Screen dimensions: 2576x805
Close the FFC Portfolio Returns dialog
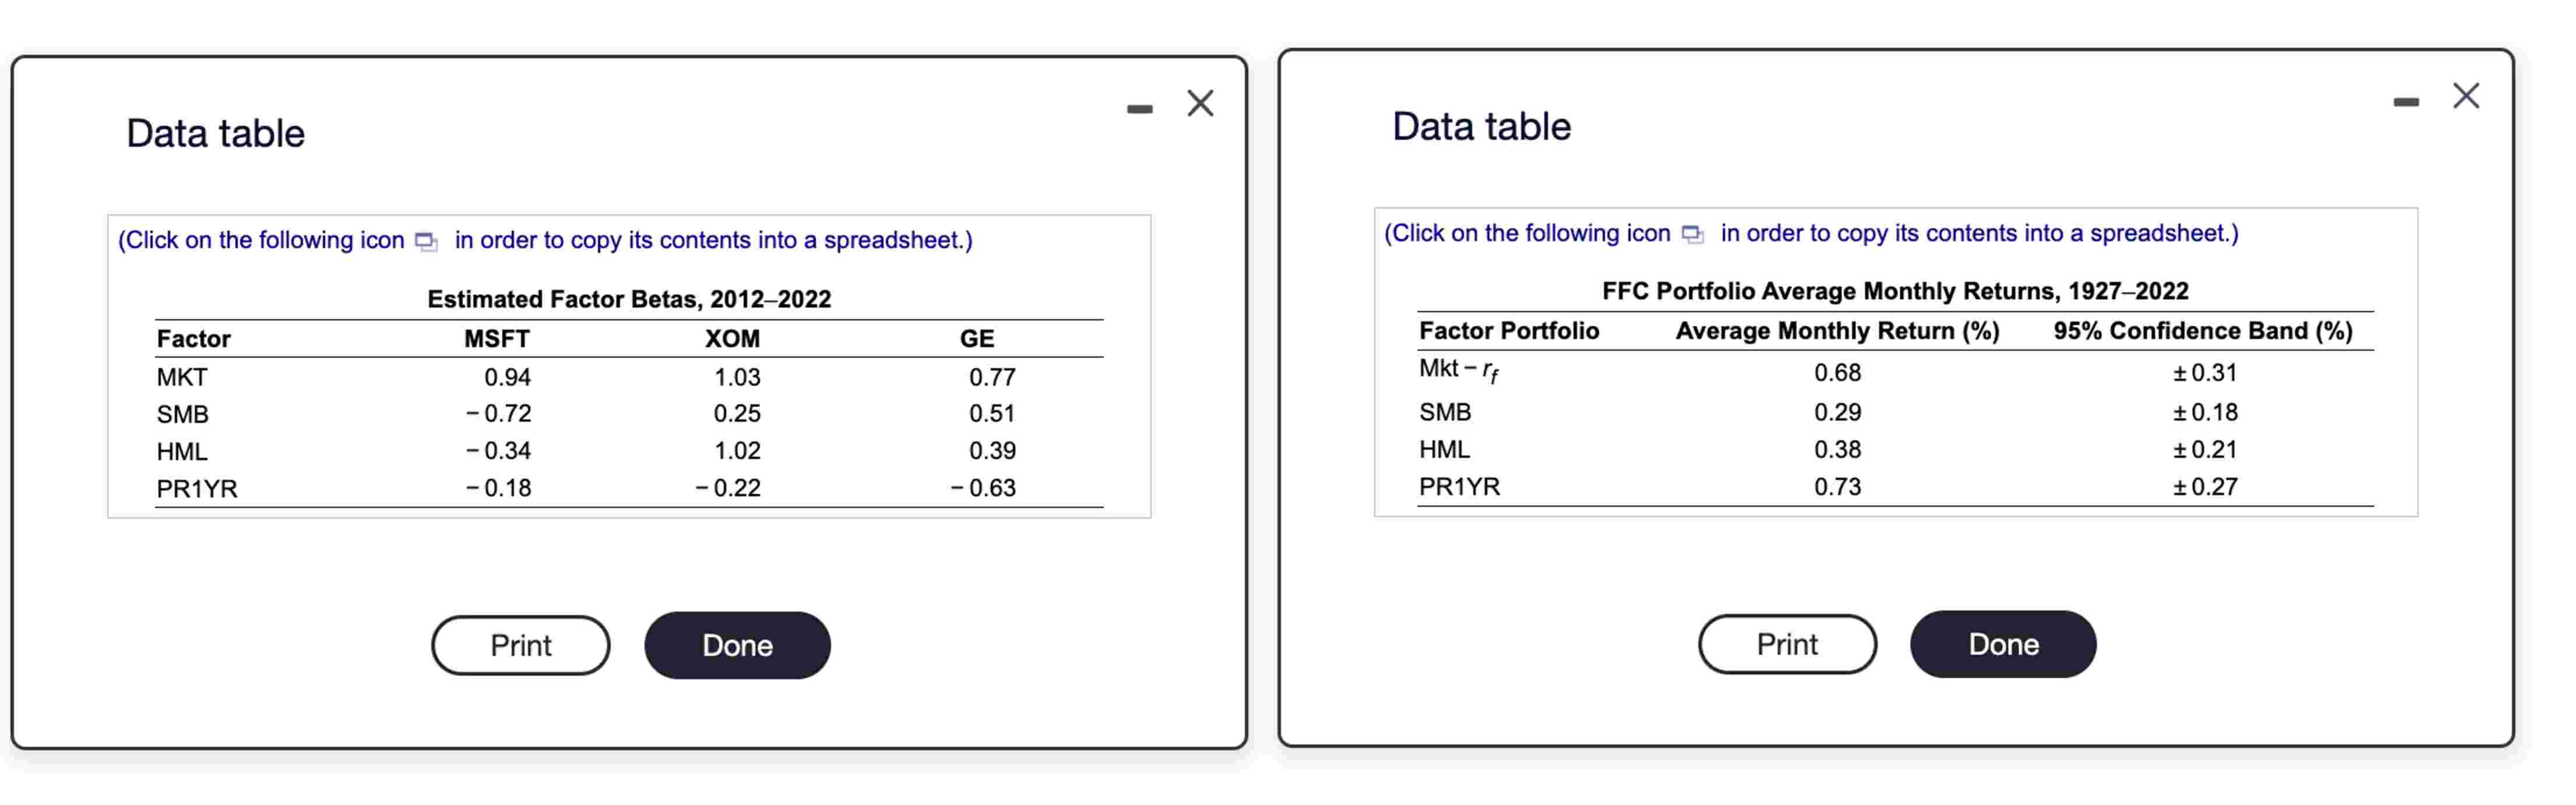click(2466, 95)
